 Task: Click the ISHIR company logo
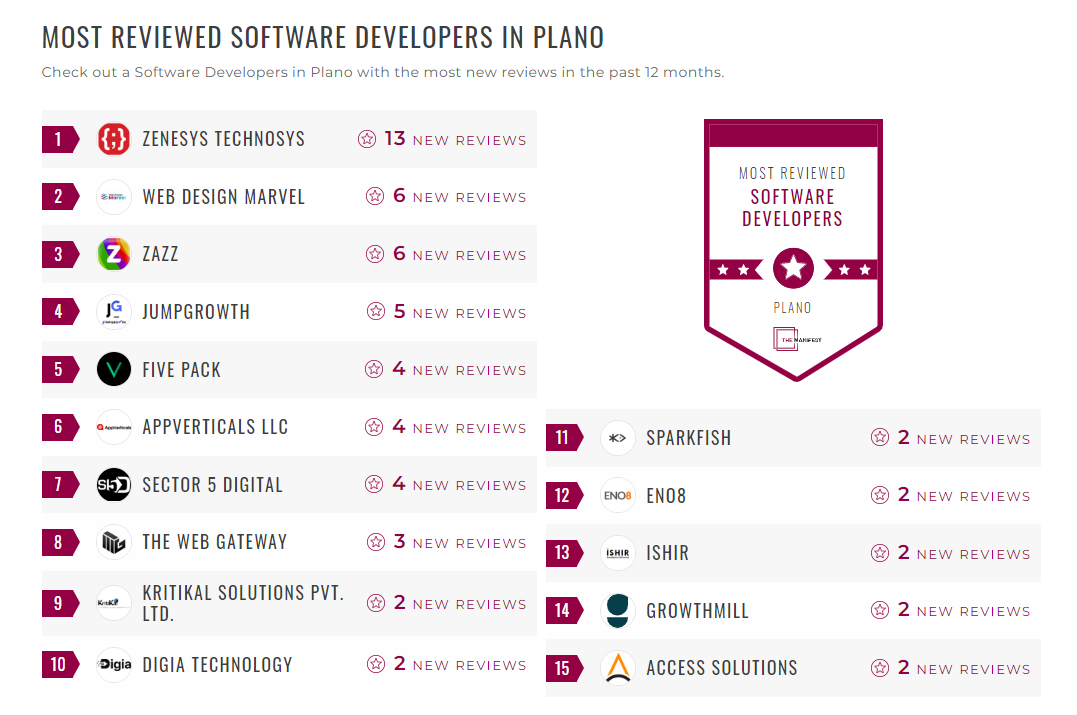(618, 553)
